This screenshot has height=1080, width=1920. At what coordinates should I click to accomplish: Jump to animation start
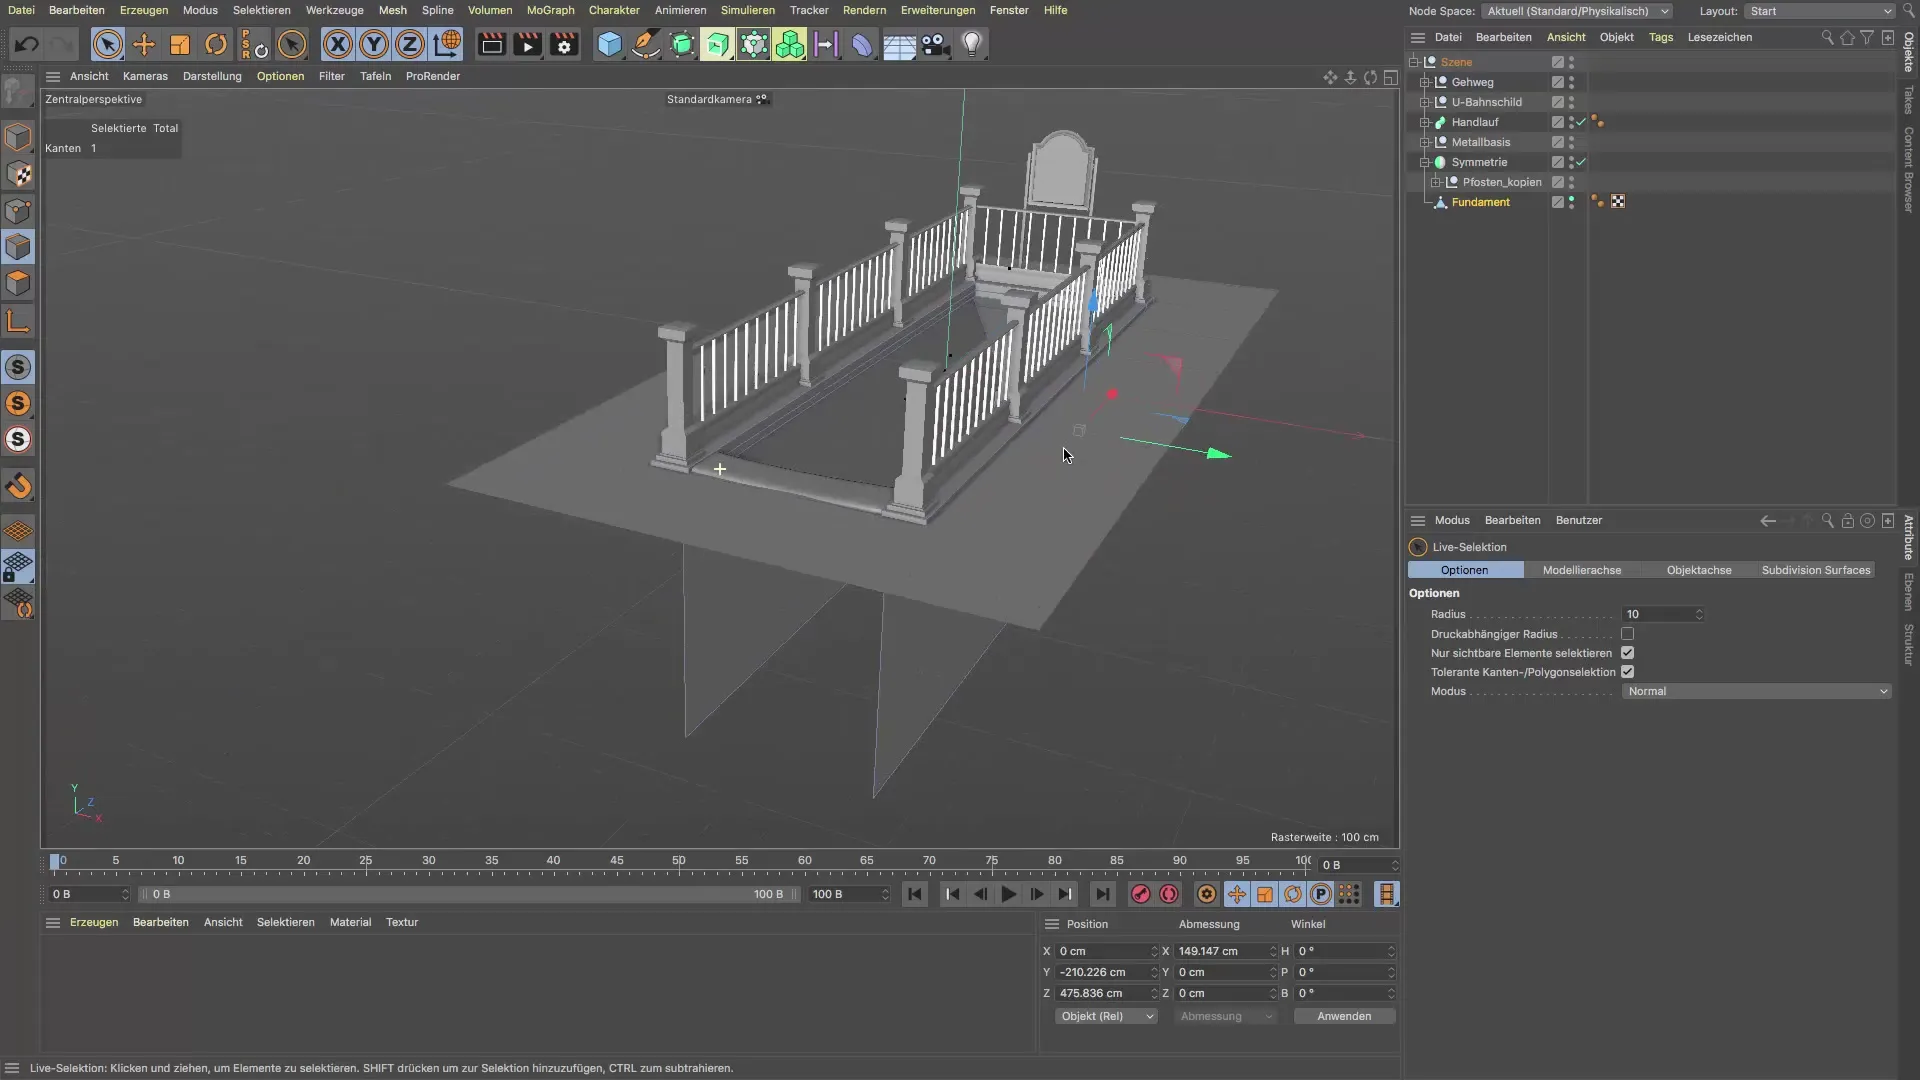(914, 894)
